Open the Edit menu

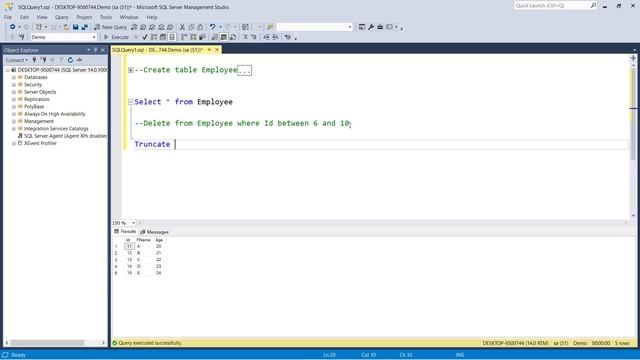tap(24, 17)
